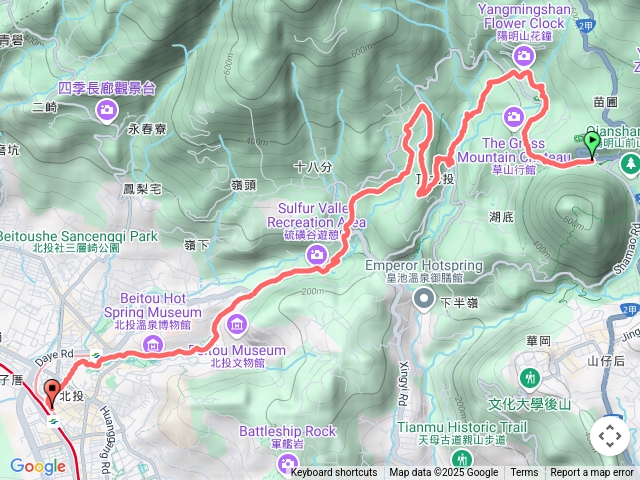The height and width of the screenshot is (480, 640).
Task: Select the Sulfur Valley Recreation Area camera marker
Action: point(316,256)
